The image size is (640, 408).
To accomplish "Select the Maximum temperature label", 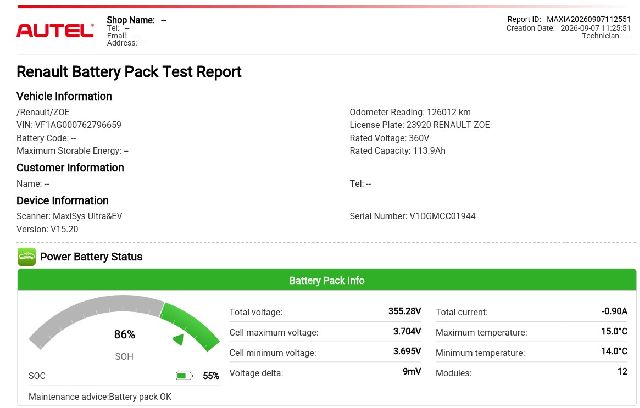I will (481, 333).
